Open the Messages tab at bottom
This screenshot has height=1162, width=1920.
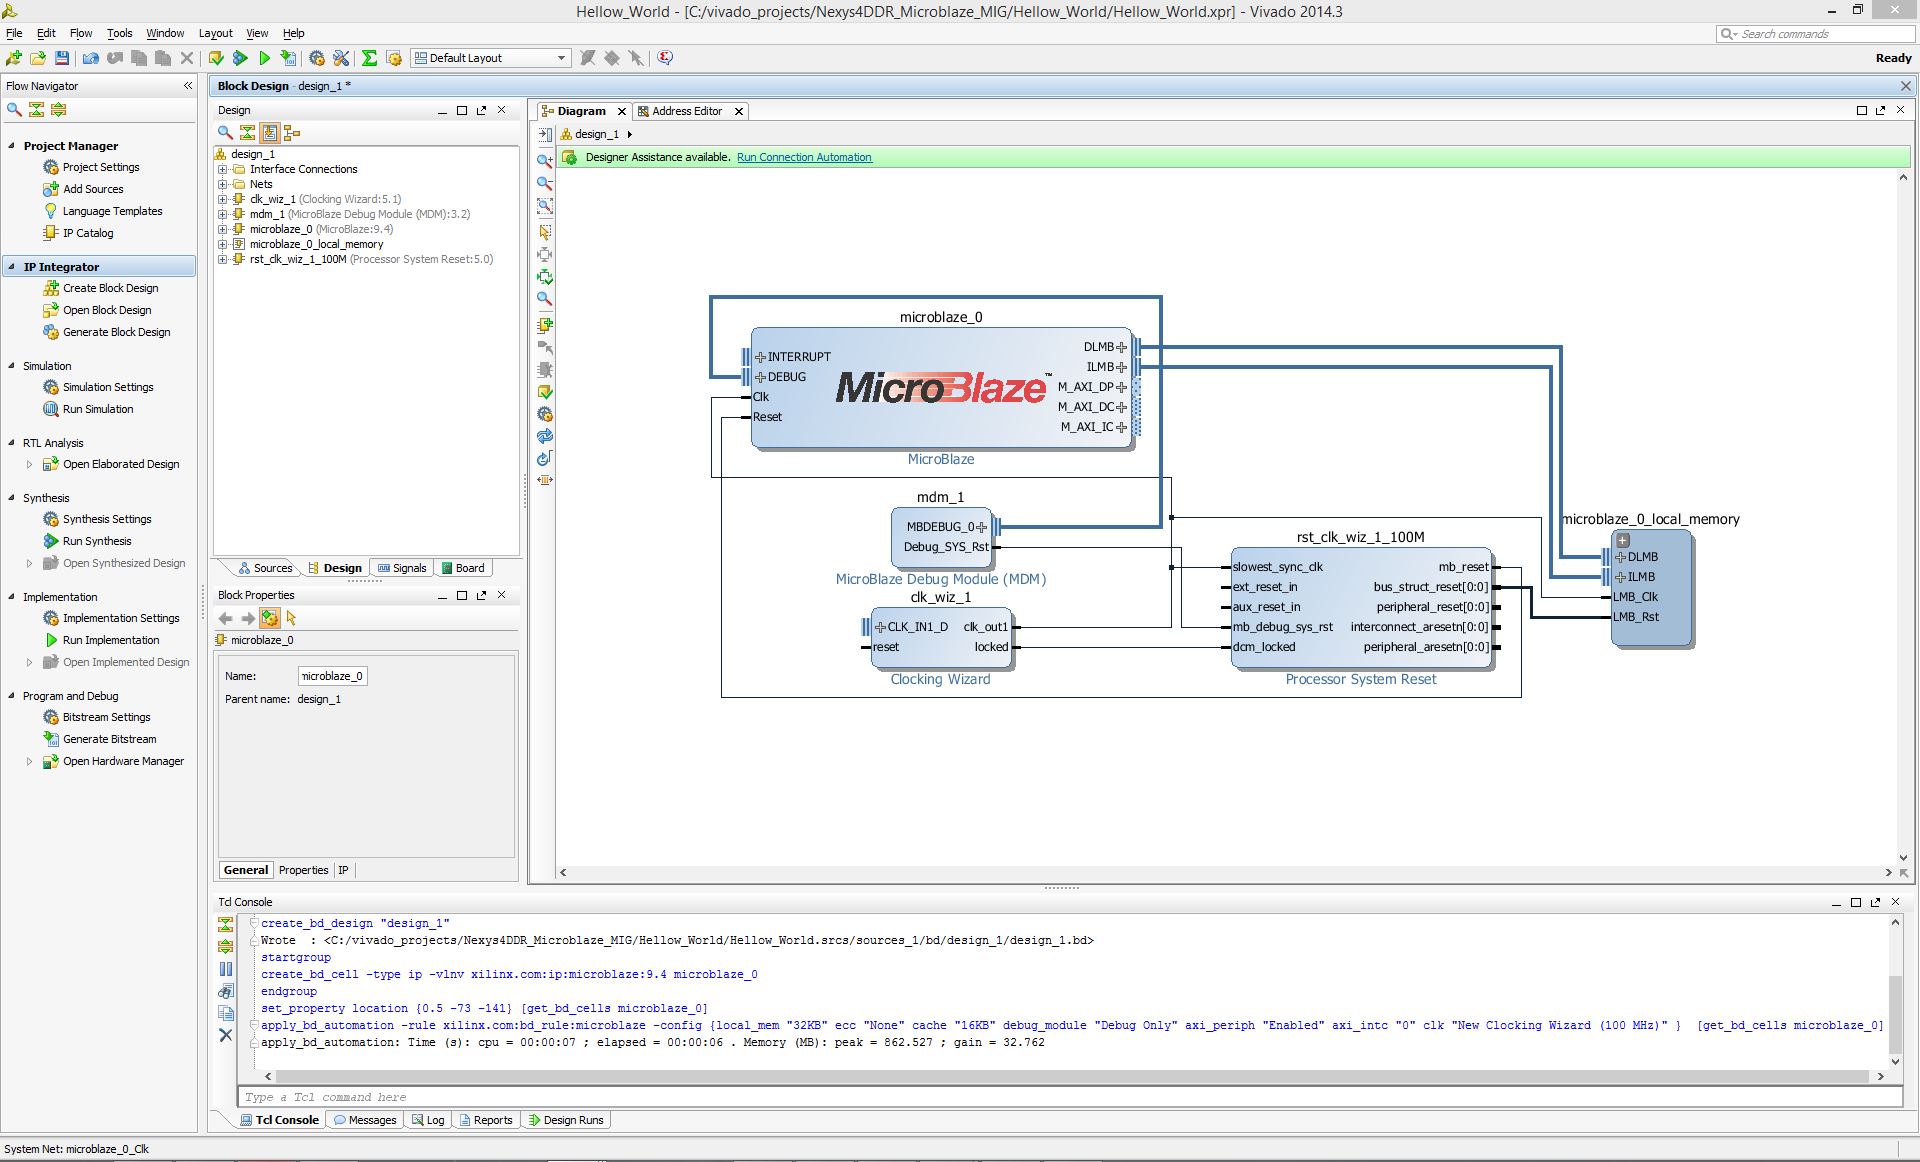365,1120
